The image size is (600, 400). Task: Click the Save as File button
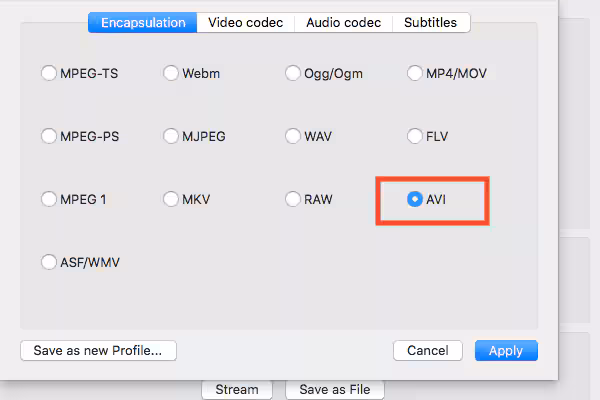point(334,389)
